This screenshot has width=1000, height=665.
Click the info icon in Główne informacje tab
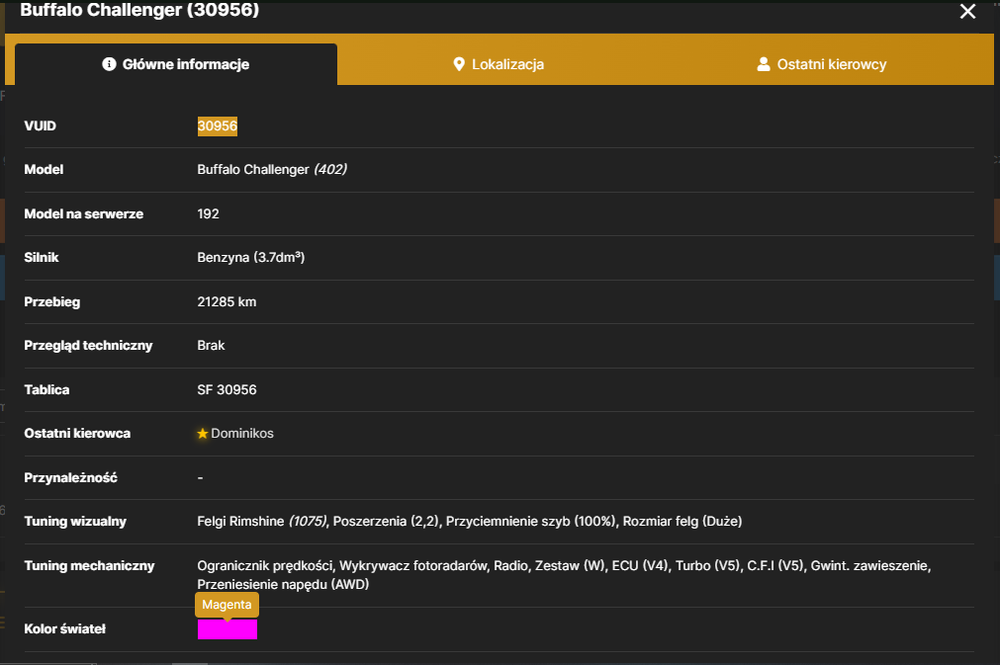pyautogui.click(x=109, y=64)
